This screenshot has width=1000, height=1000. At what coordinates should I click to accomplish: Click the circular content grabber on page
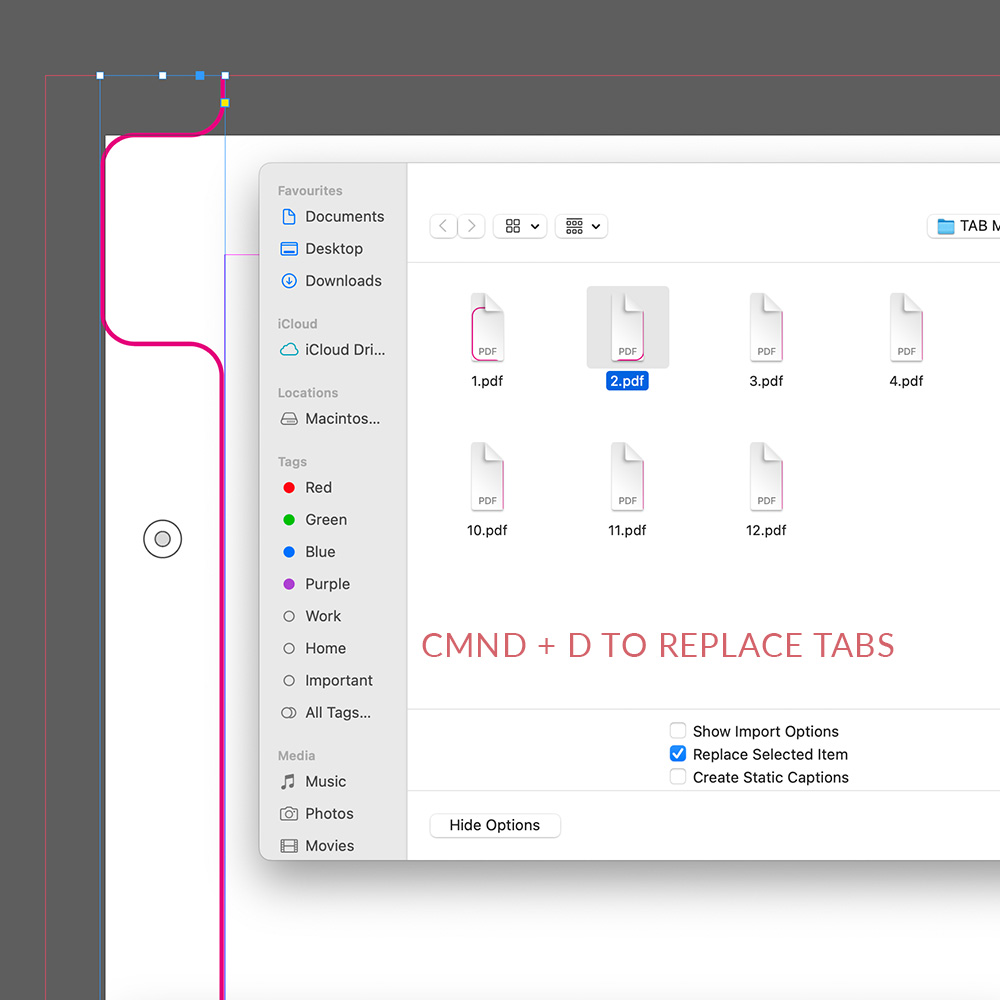(163, 539)
